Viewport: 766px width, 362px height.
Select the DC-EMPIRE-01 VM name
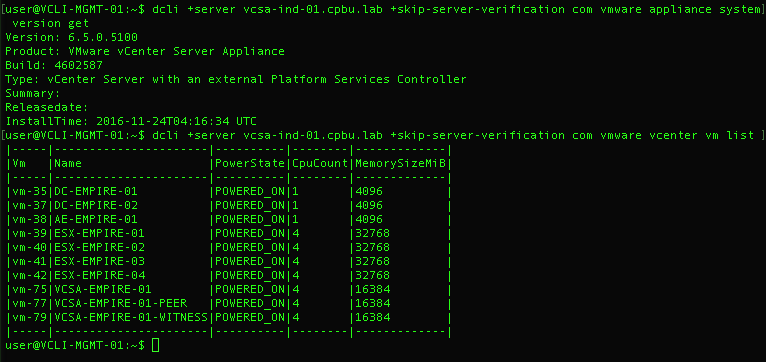pyautogui.click(x=96, y=191)
